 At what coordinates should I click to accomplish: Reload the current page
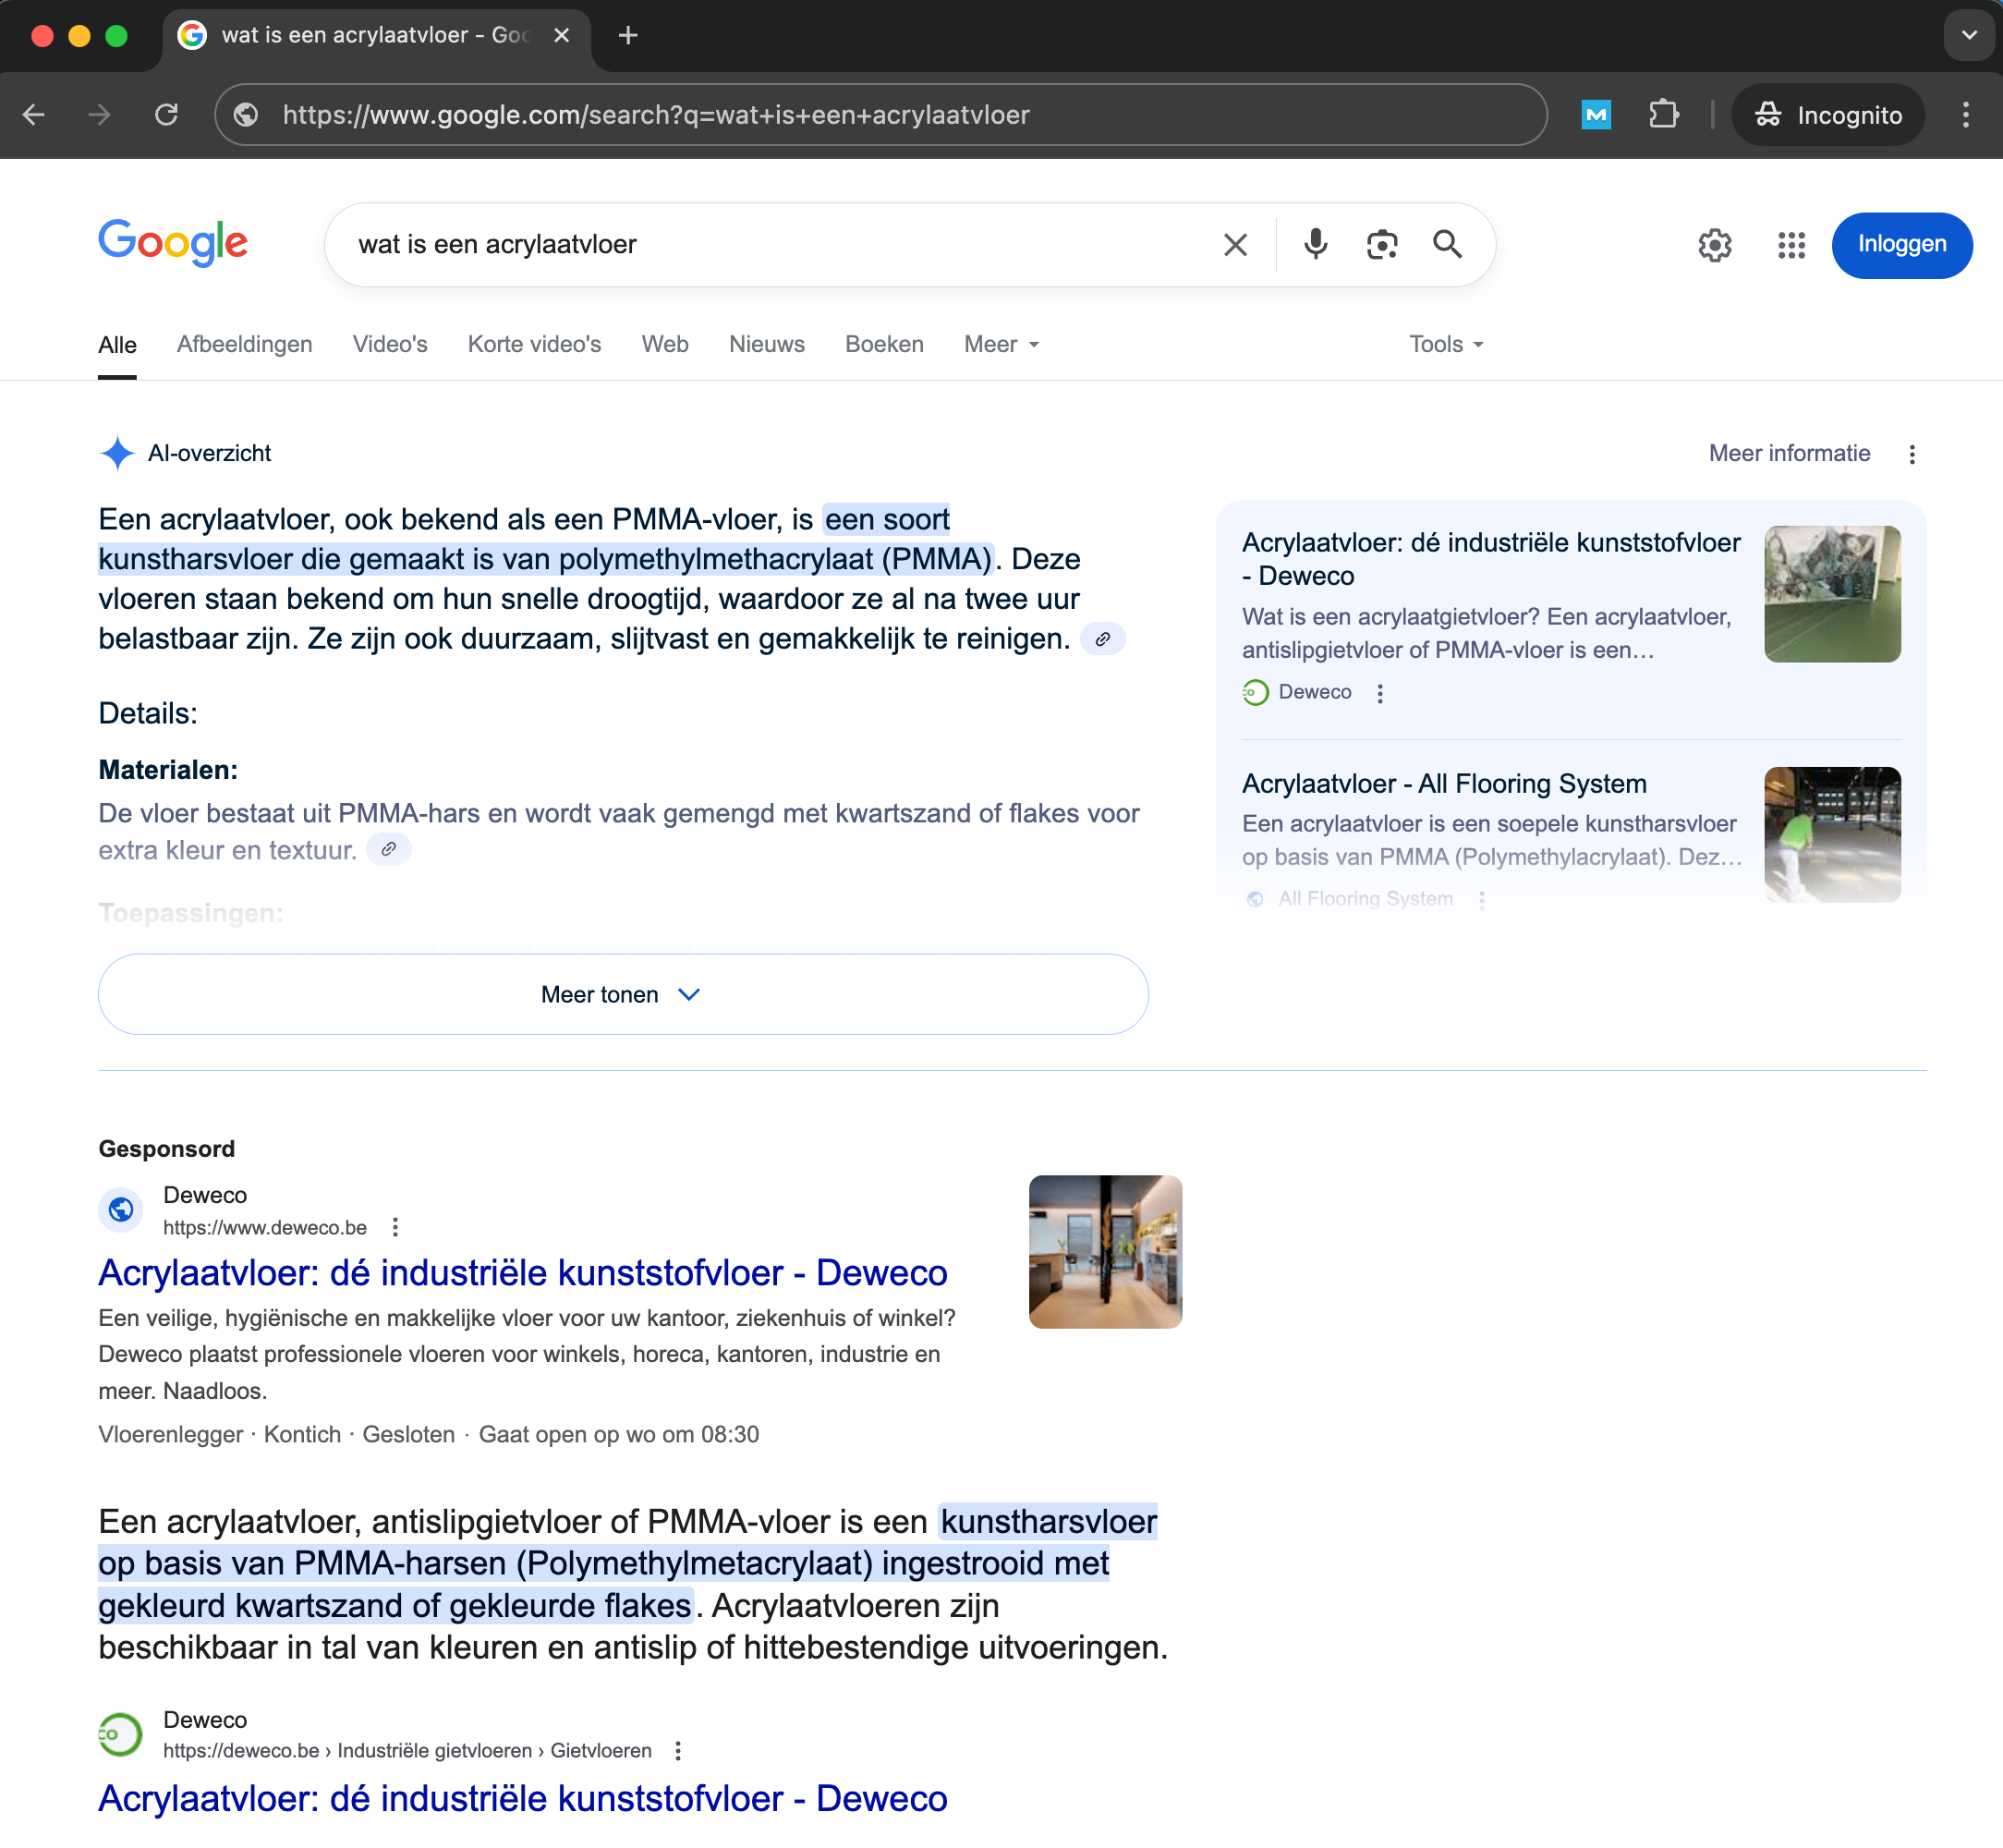[x=166, y=115]
